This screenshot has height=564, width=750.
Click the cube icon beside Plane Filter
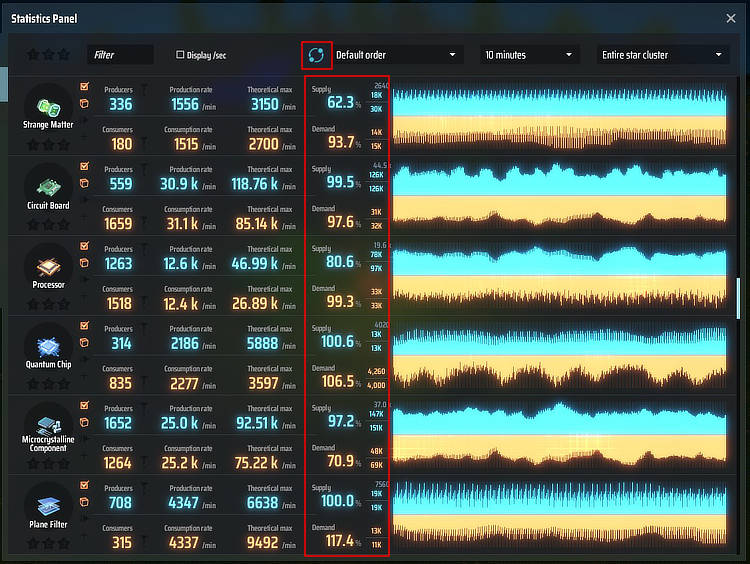coord(84,502)
